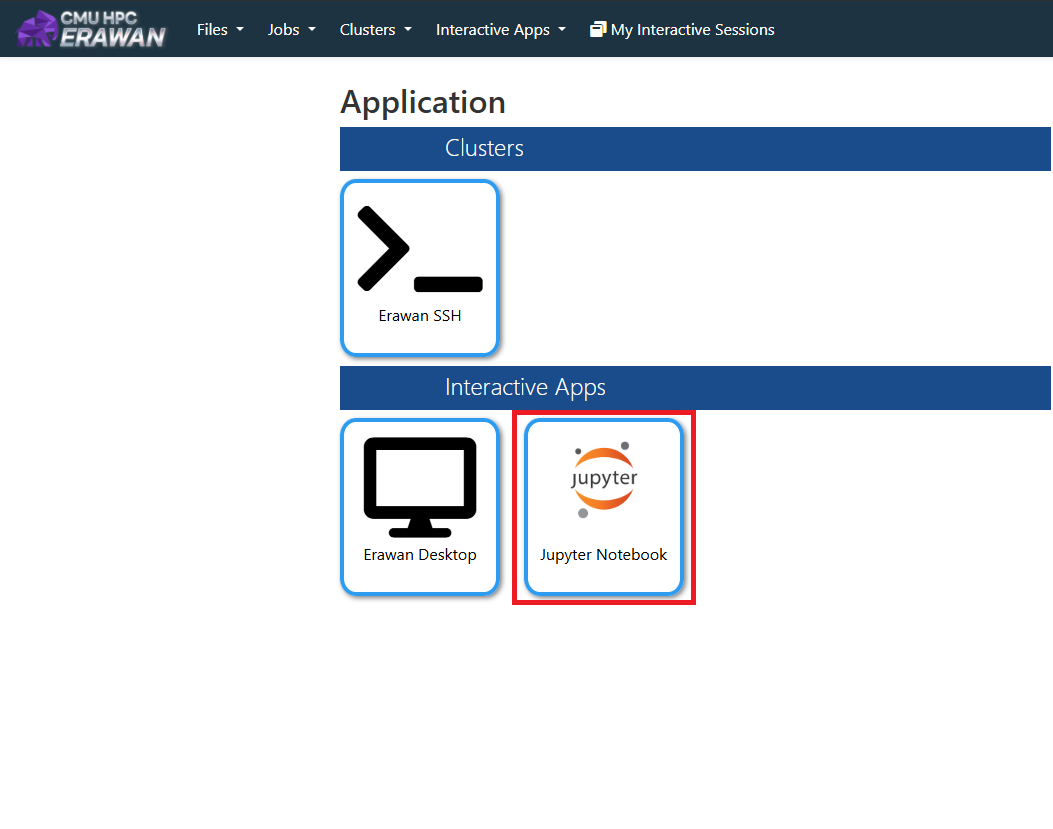
Task: Click the sessions icon beside My Interactive Sessions
Action: coord(598,29)
